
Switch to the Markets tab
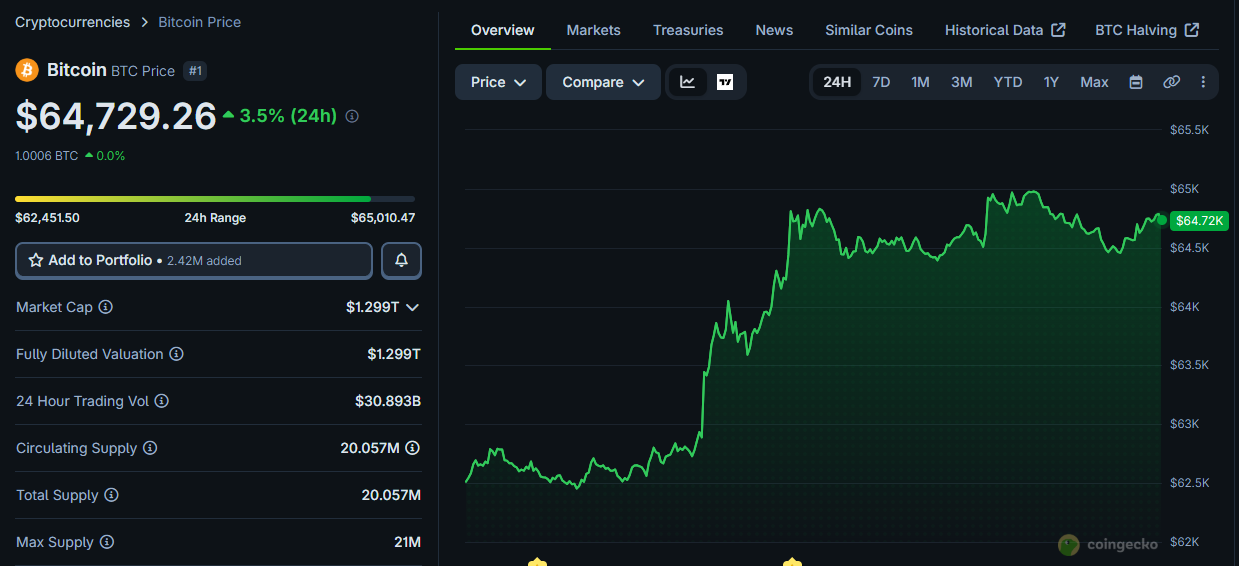tap(593, 30)
